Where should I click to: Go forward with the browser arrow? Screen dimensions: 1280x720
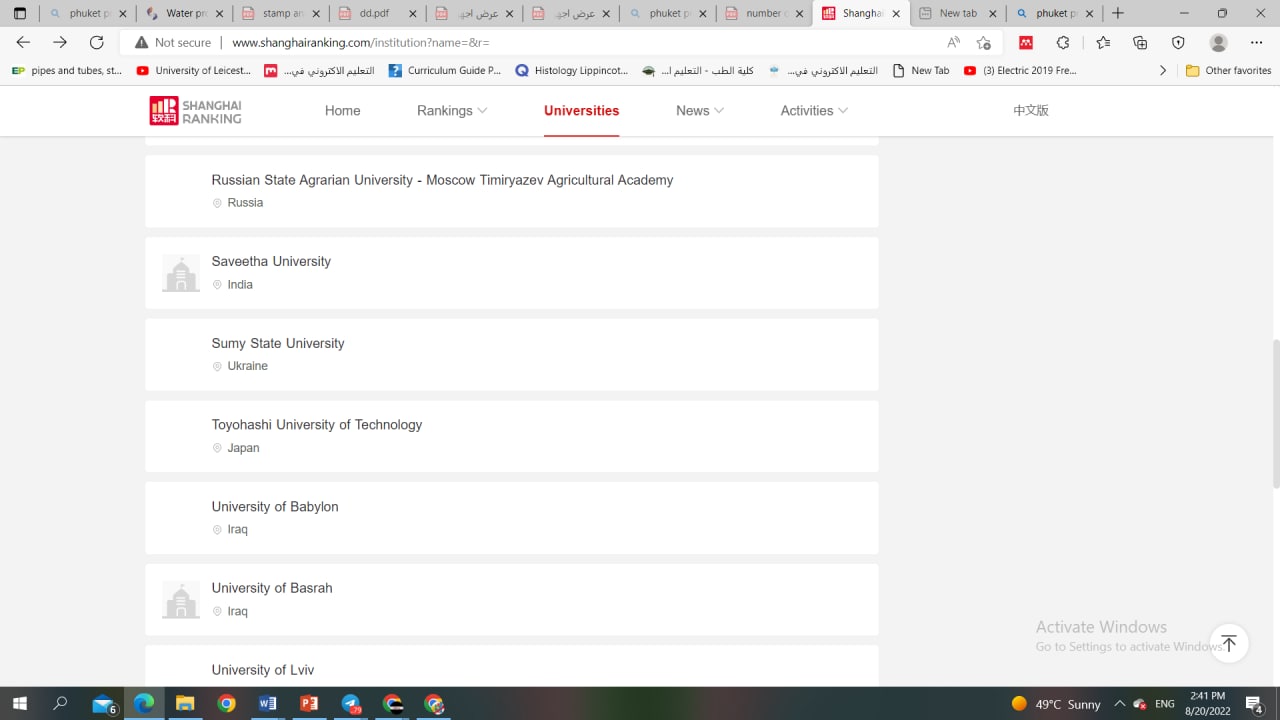[60, 42]
